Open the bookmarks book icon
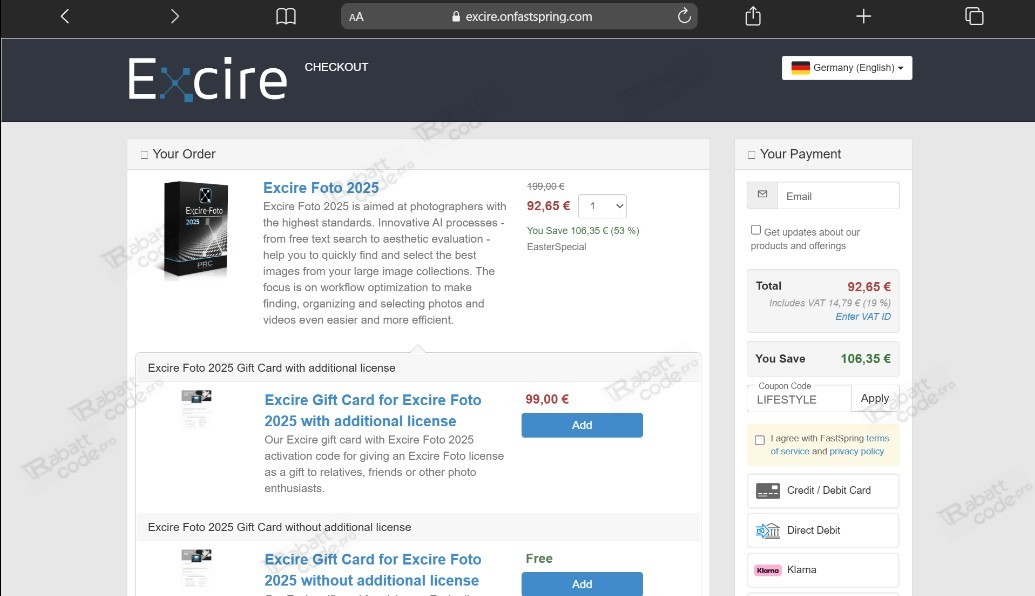1035x596 pixels. [286, 17]
